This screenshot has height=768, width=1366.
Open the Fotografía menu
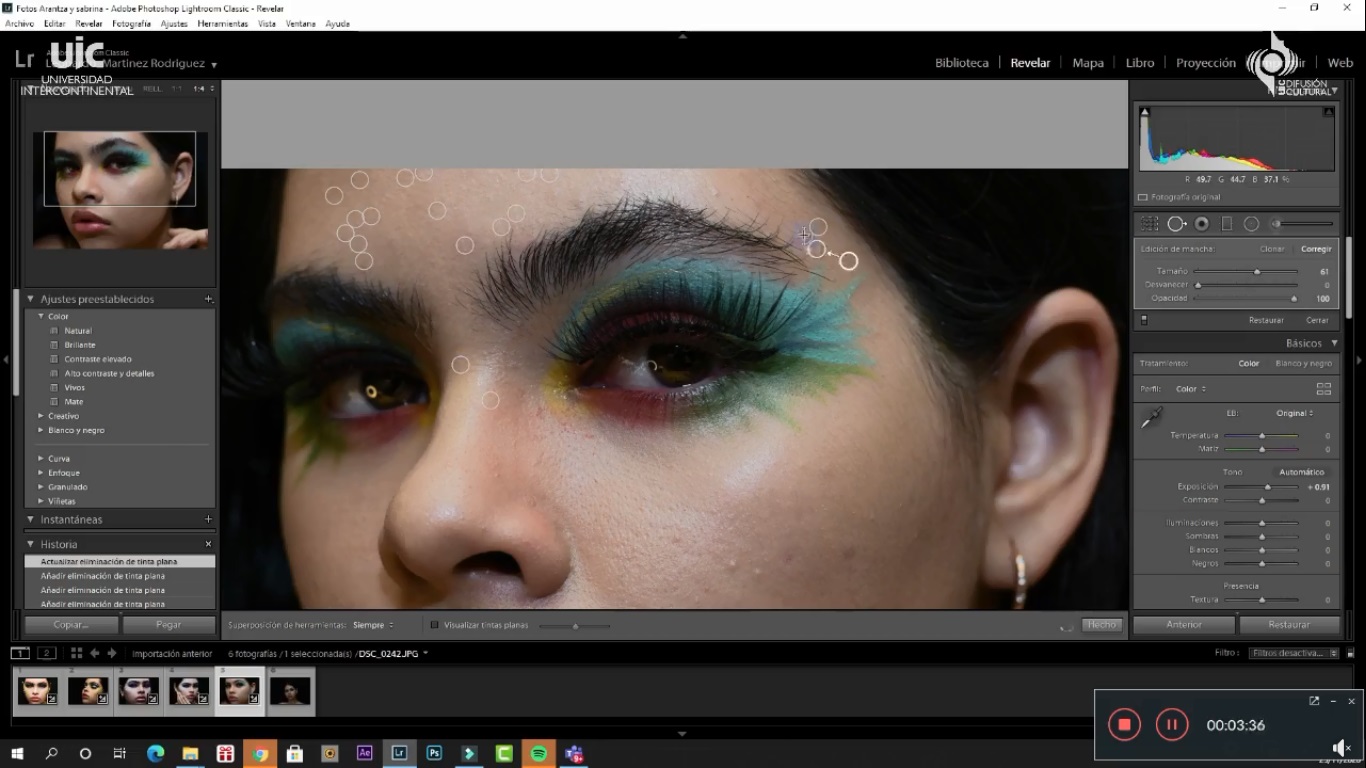131,23
